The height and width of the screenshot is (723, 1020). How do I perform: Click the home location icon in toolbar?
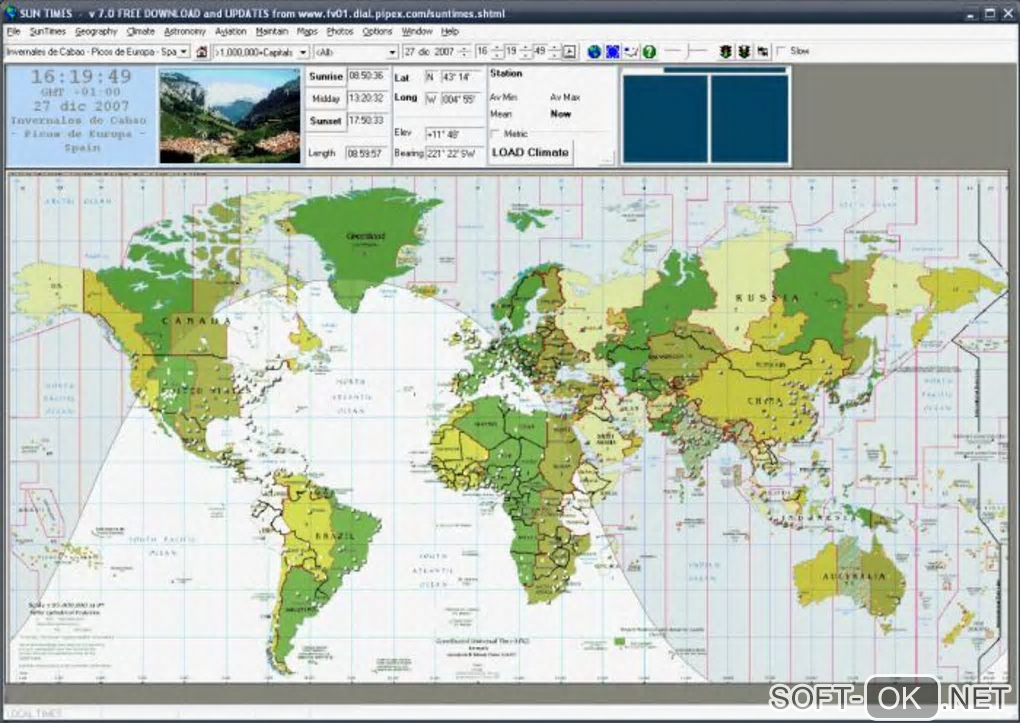coord(201,51)
